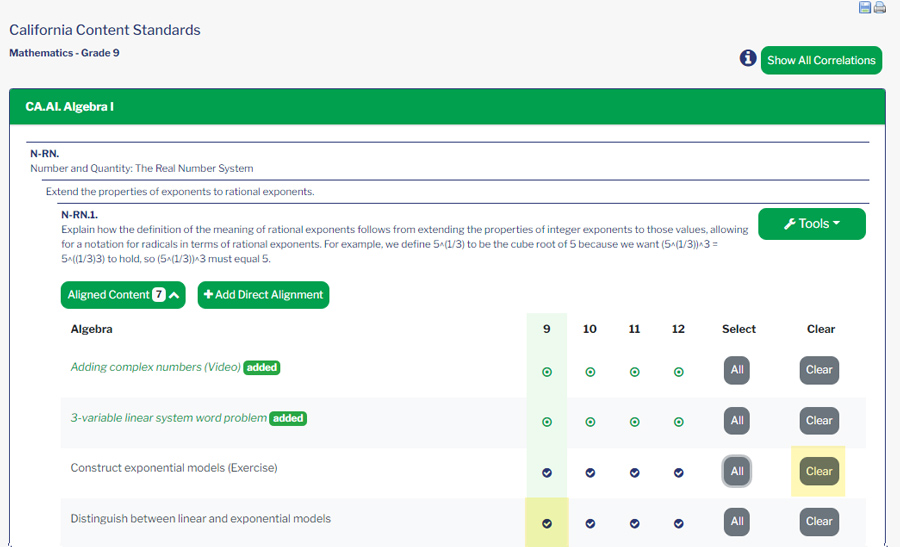The height and width of the screenshot is (547, 900).
Task: Click California Content Standards heading
Action: pyautogui.click(x=105, y=30)
